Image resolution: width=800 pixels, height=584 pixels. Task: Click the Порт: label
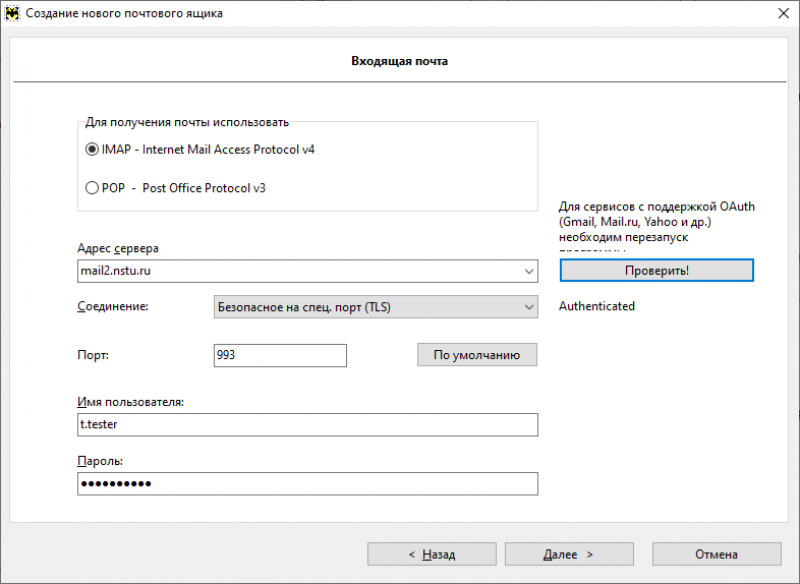click(93, 355)
